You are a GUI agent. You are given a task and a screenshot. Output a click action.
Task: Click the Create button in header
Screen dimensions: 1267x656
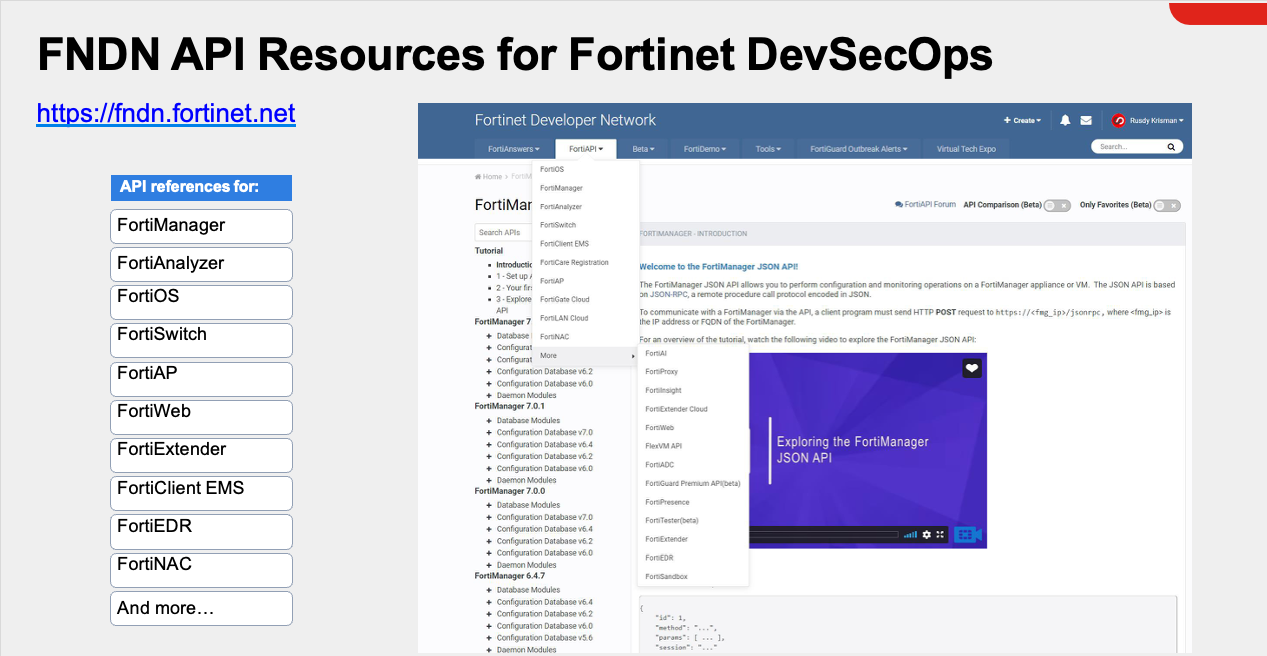(1022, 120)
